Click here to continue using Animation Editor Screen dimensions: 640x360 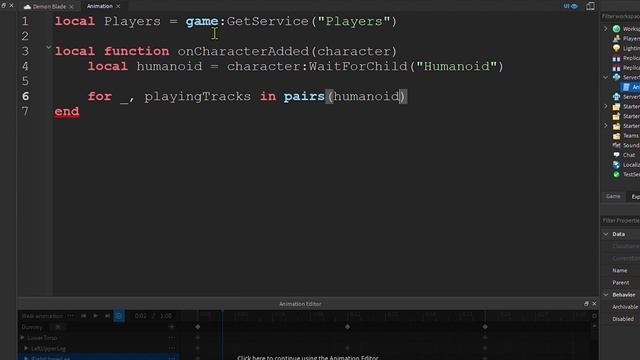pos(308,357)
